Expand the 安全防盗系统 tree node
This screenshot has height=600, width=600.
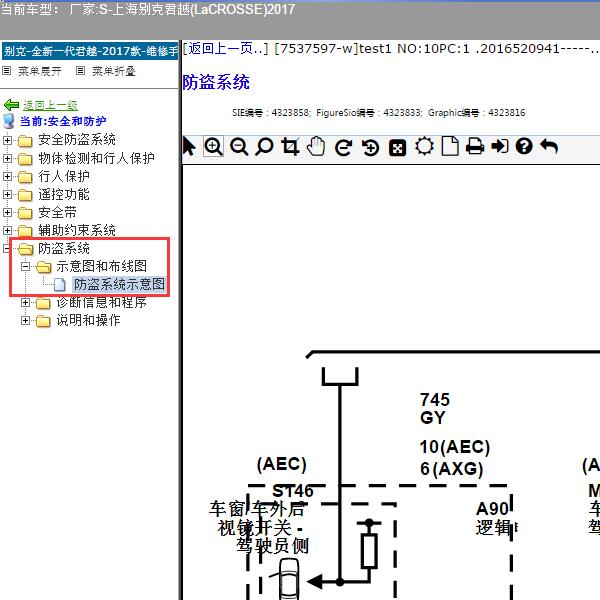tap(7, 140)
